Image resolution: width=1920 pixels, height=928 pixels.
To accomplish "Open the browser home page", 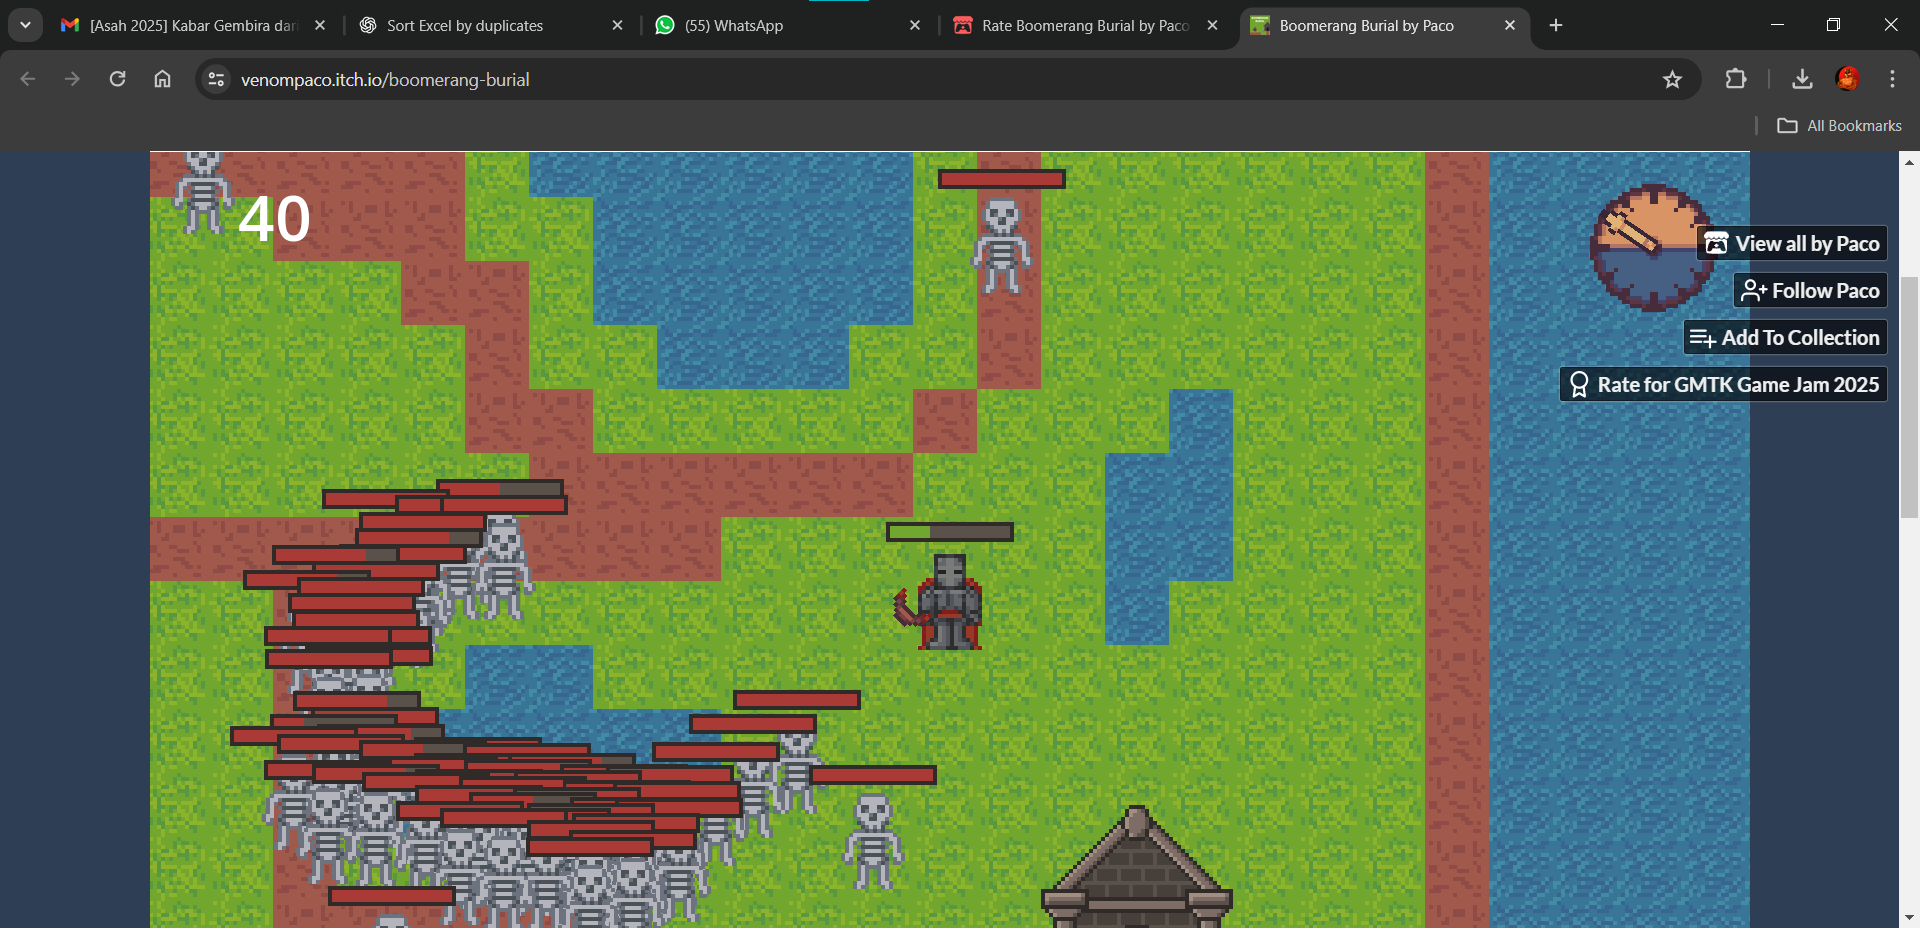I will (x=162, y=79).
